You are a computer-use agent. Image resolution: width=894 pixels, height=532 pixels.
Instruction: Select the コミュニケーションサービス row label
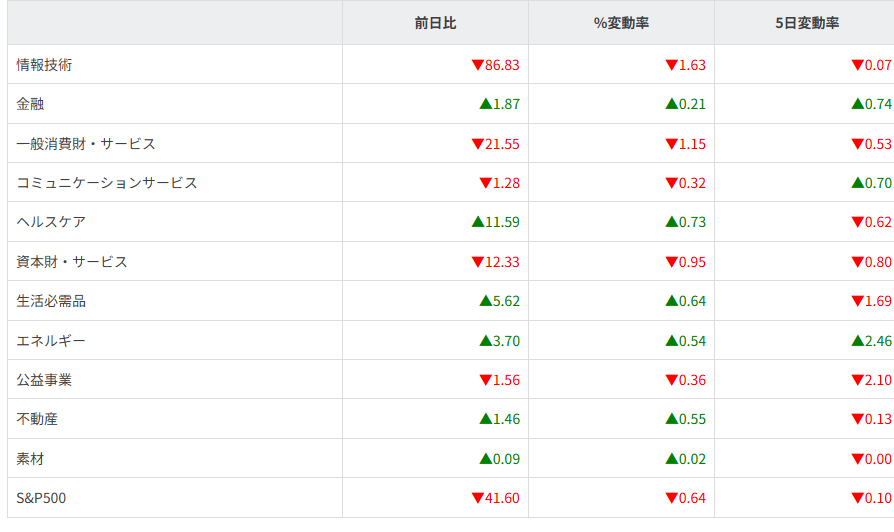[x=107, y=183]
